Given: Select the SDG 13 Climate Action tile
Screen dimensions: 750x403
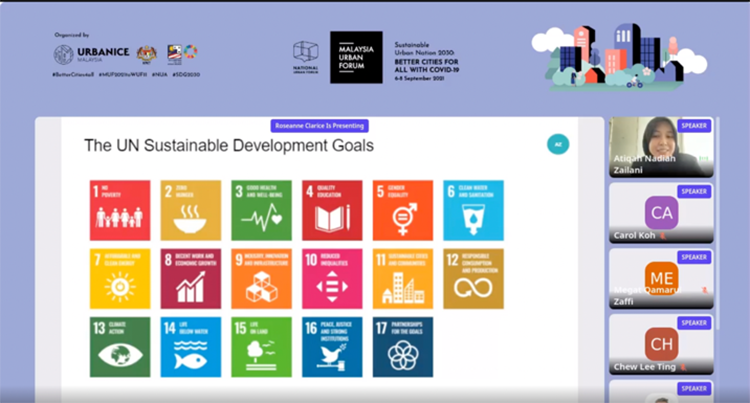Looking at the screenshot, I should point(120,347).
